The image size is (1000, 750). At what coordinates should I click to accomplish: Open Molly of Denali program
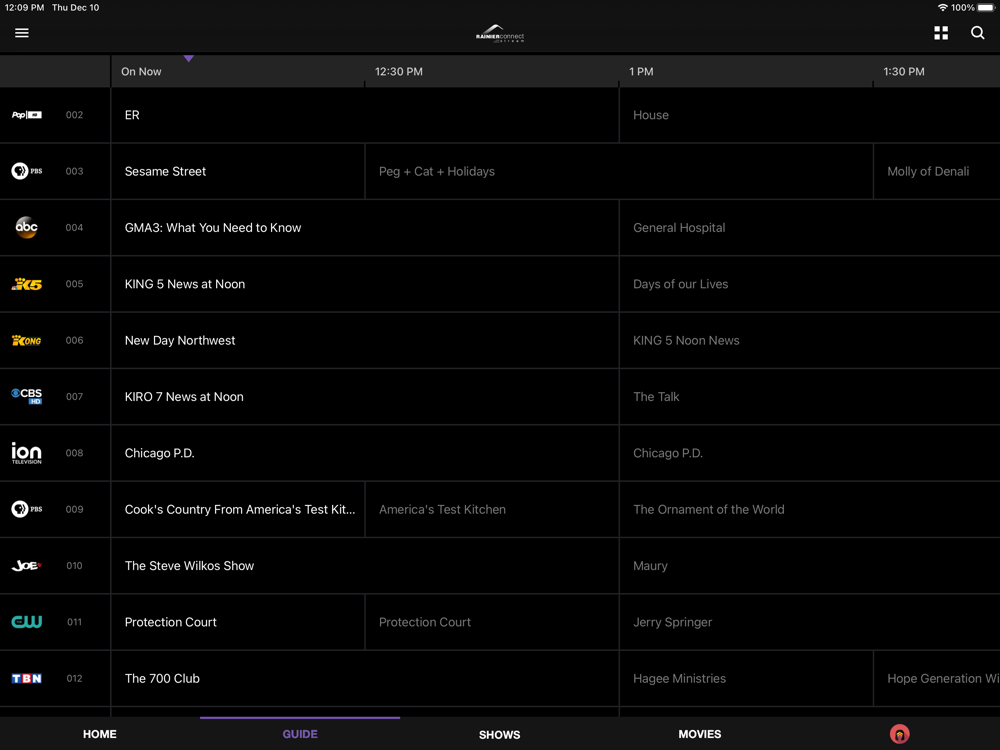tap(936, 171)
